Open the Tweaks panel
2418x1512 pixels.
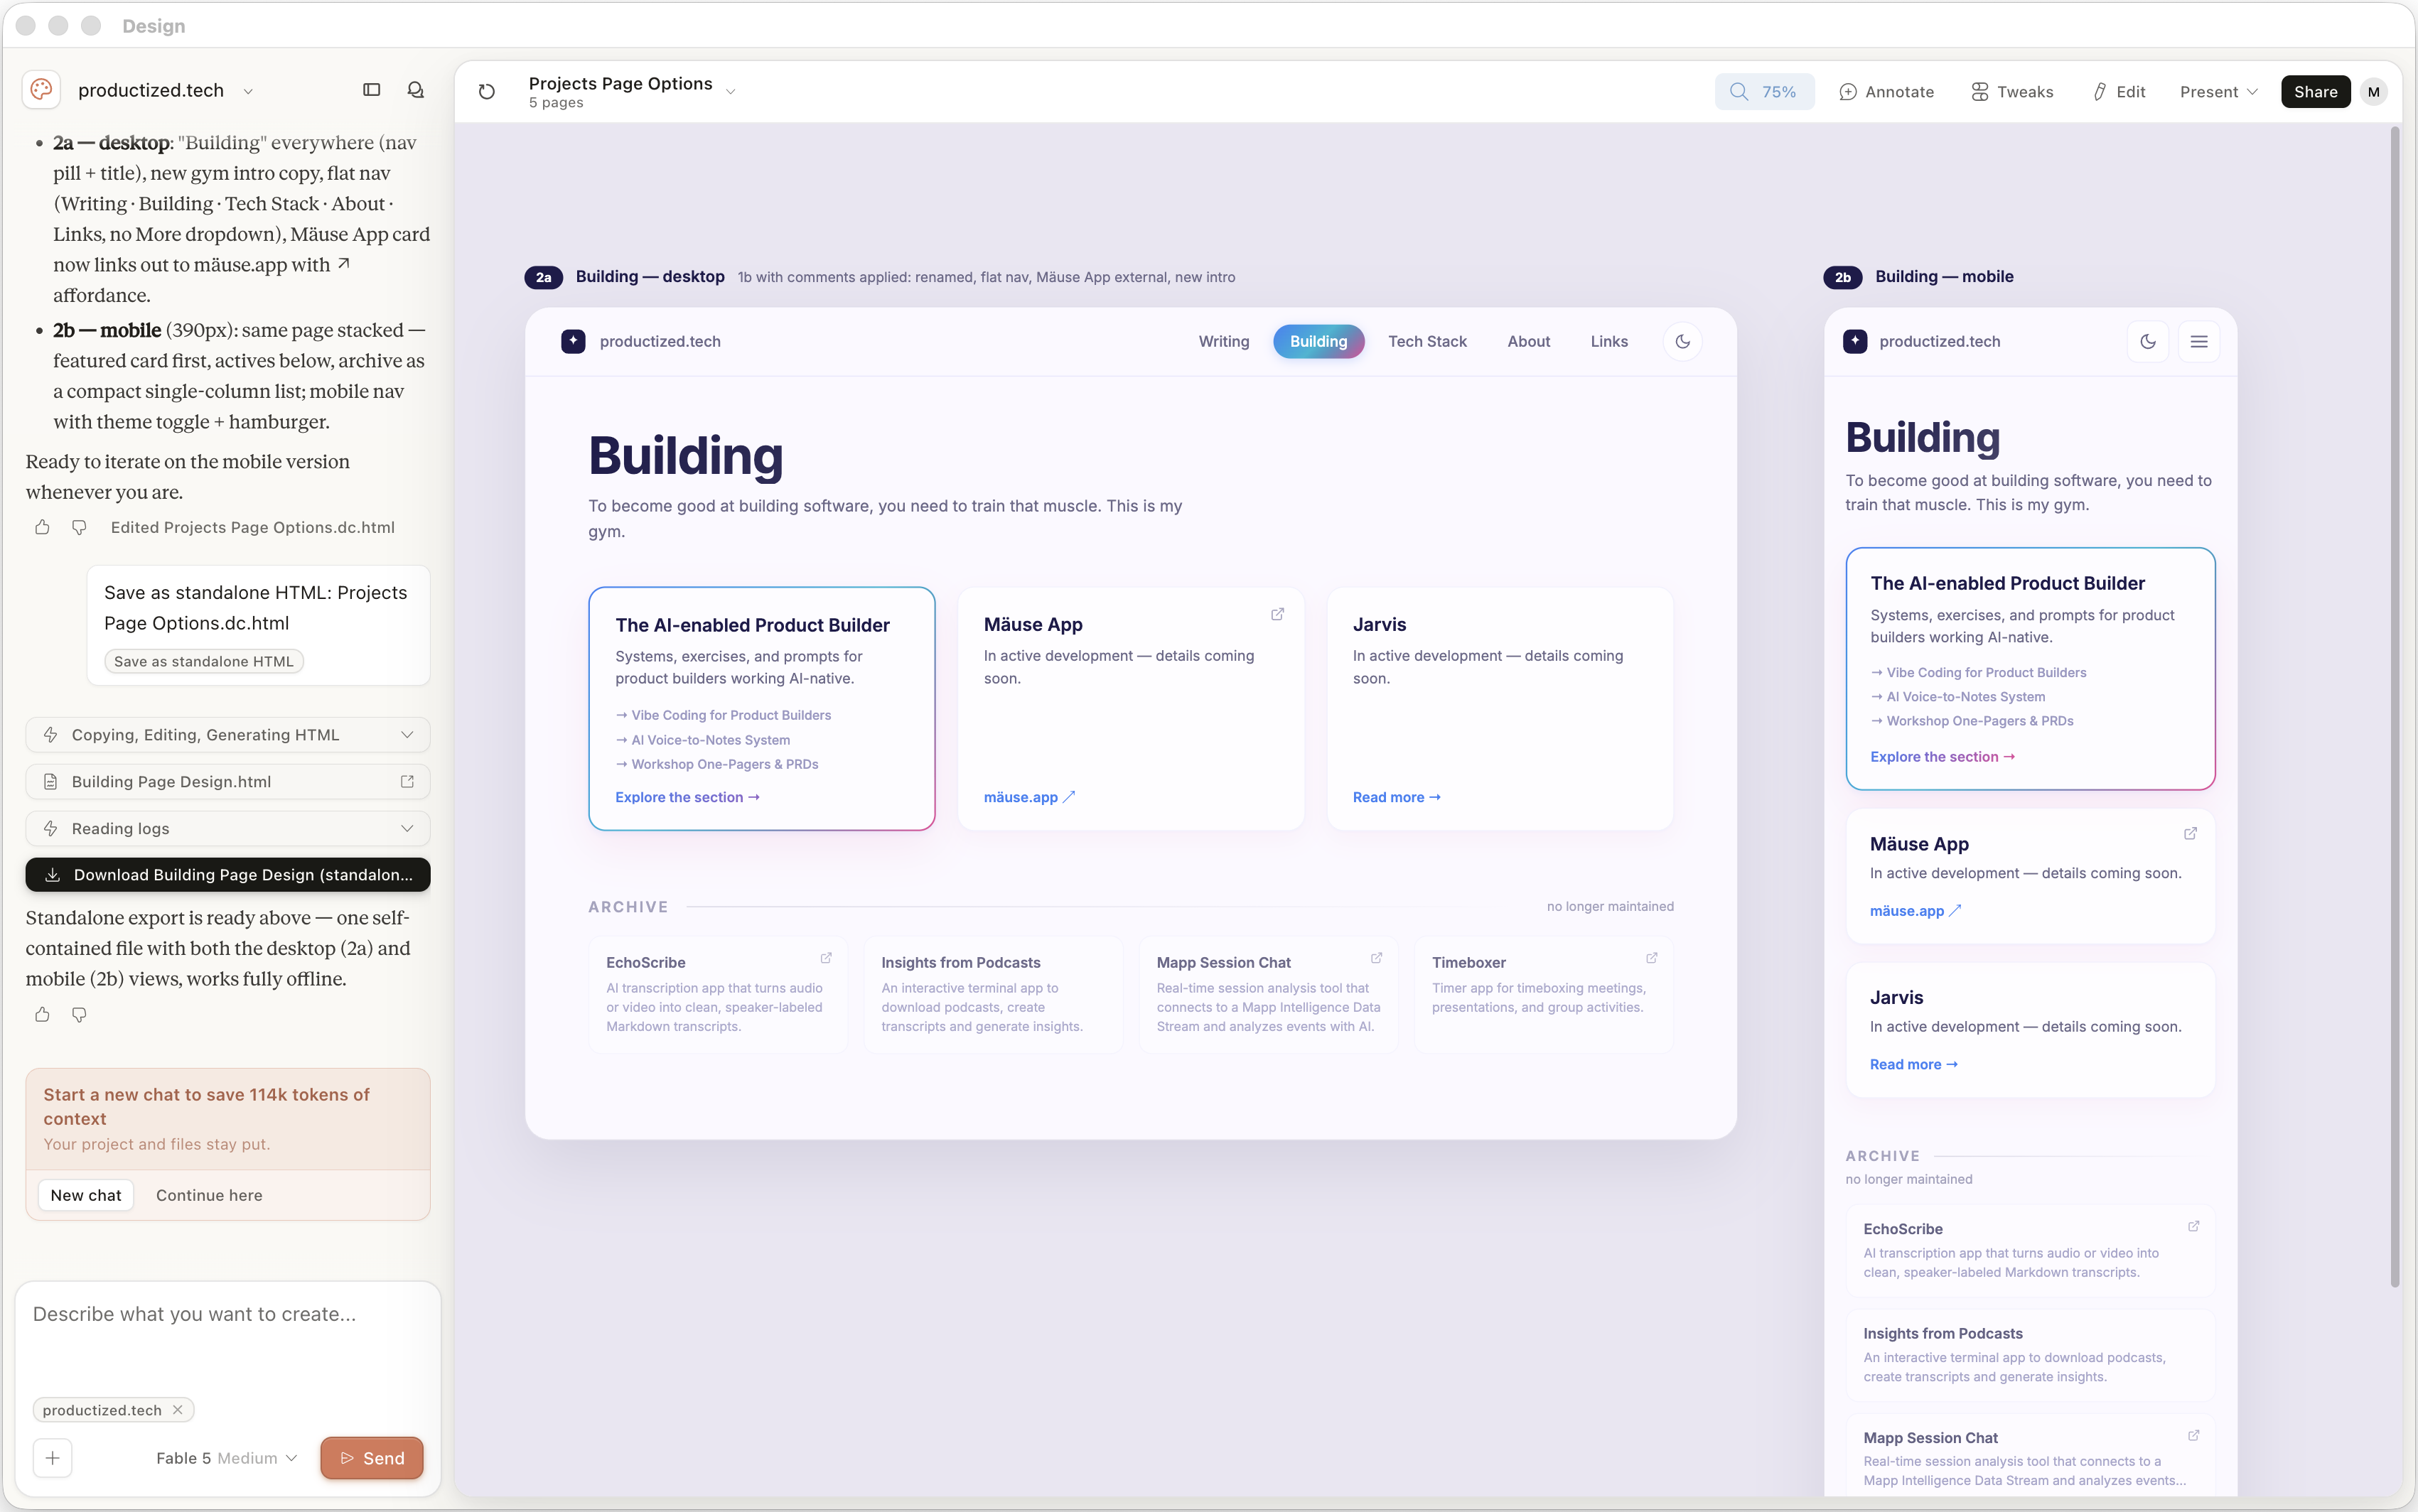(x=2012, y=91)
